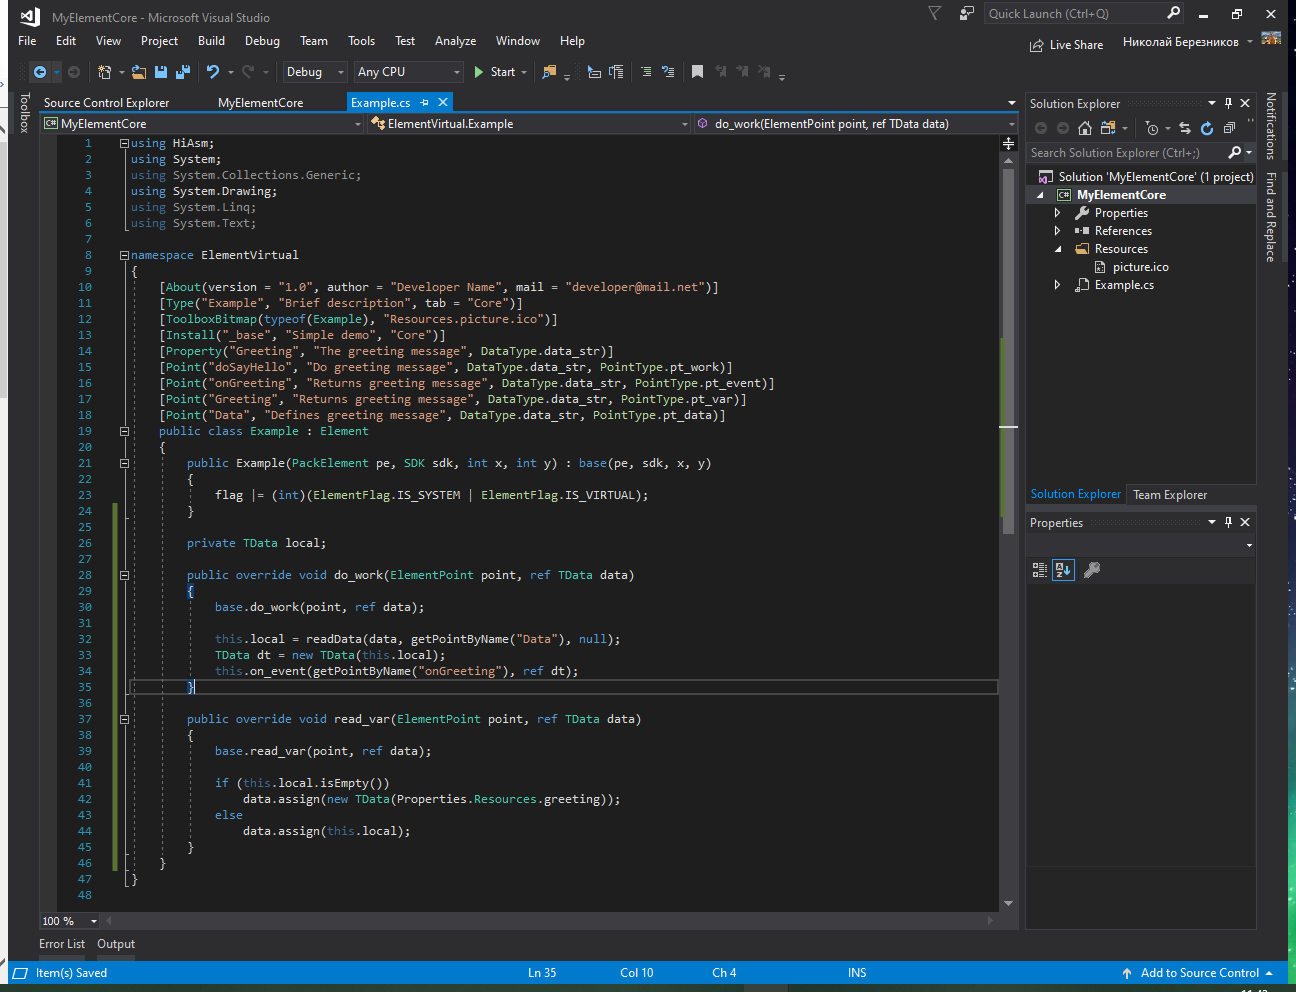Click Home icon in Solution Explorer

(x=1084, y=128)
